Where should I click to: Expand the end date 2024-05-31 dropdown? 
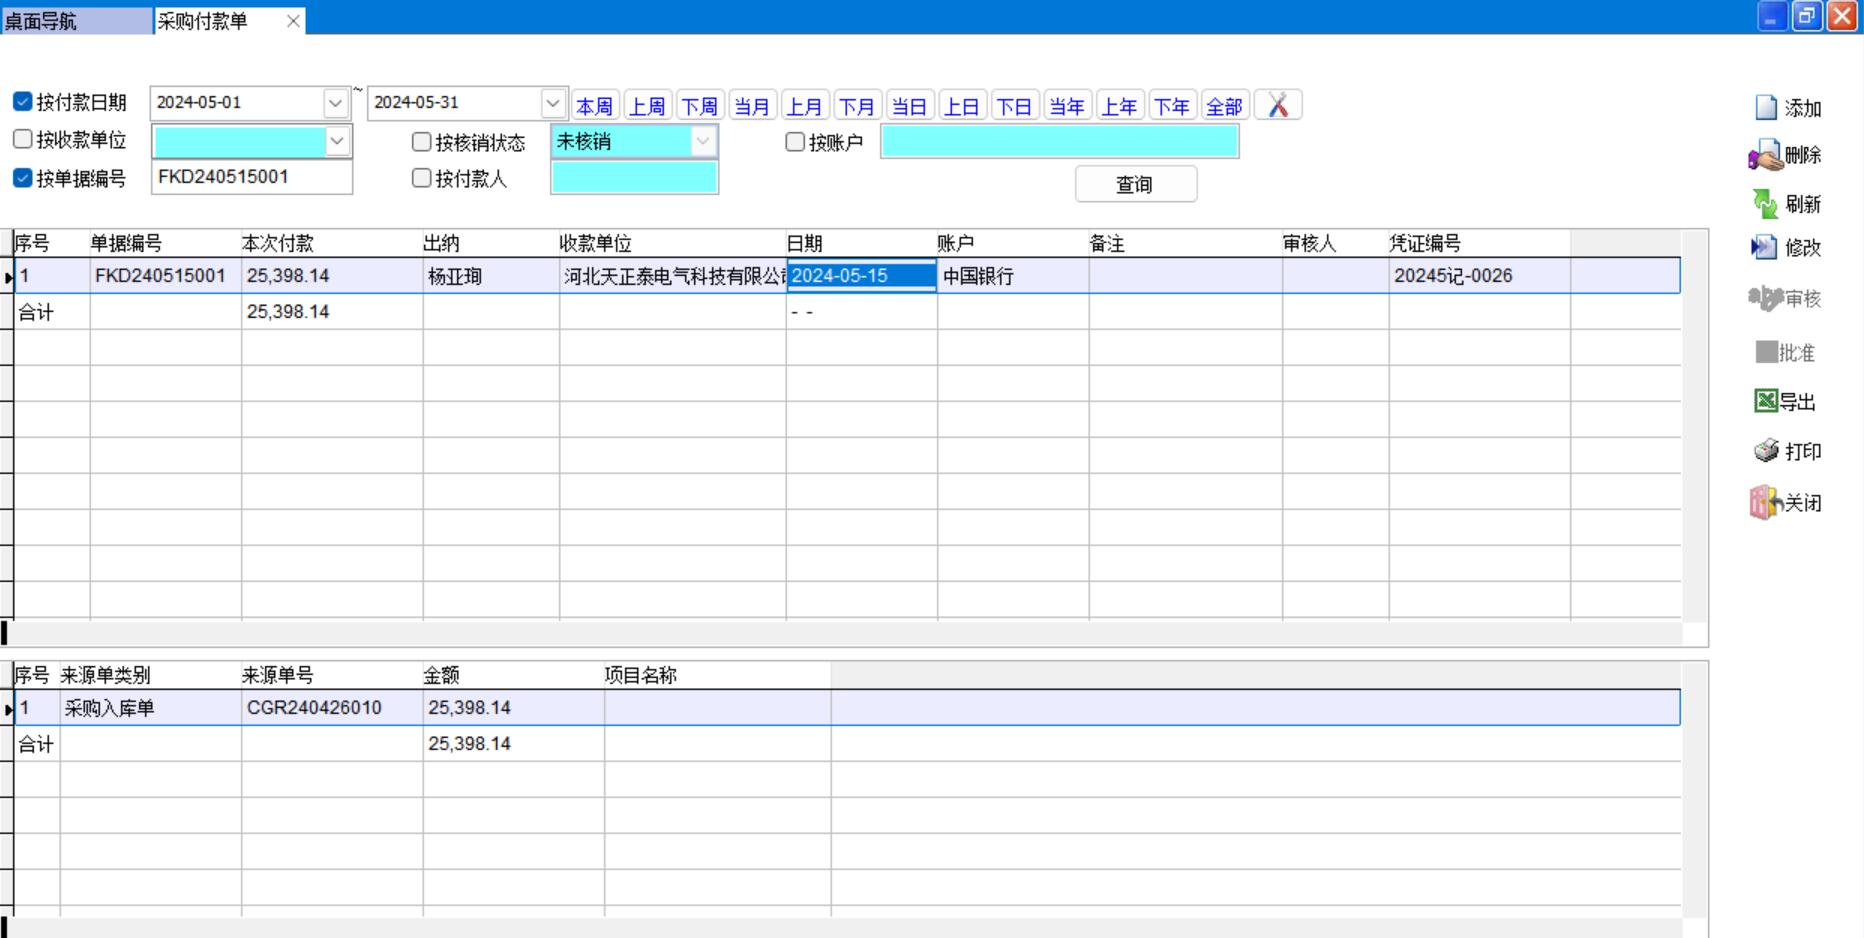552,103
